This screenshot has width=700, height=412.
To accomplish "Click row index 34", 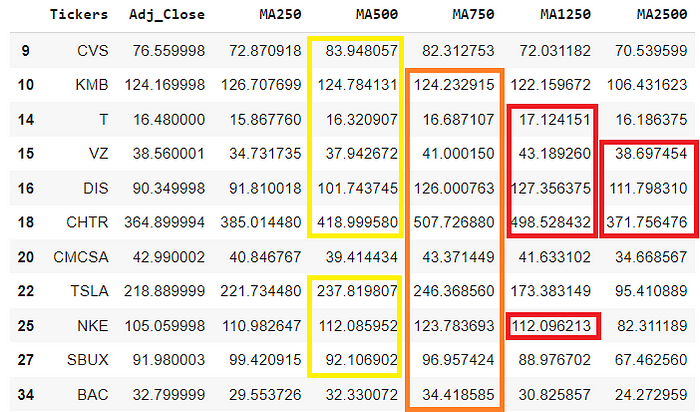I will 25,395.
